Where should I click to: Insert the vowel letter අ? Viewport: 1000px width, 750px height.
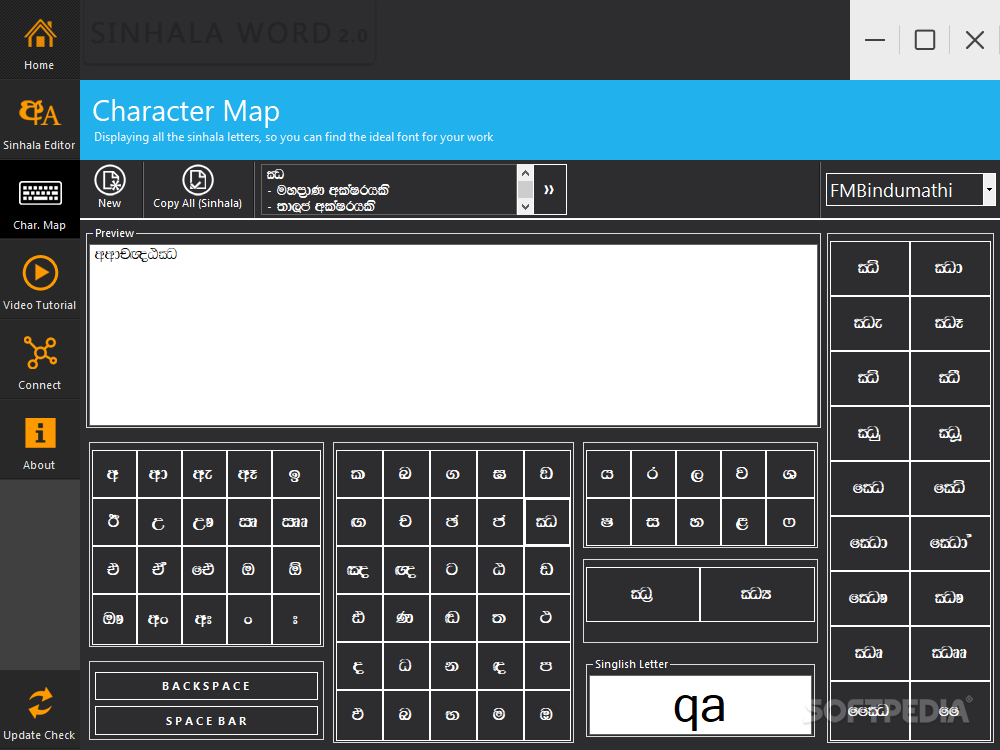(x=114, y=474)
